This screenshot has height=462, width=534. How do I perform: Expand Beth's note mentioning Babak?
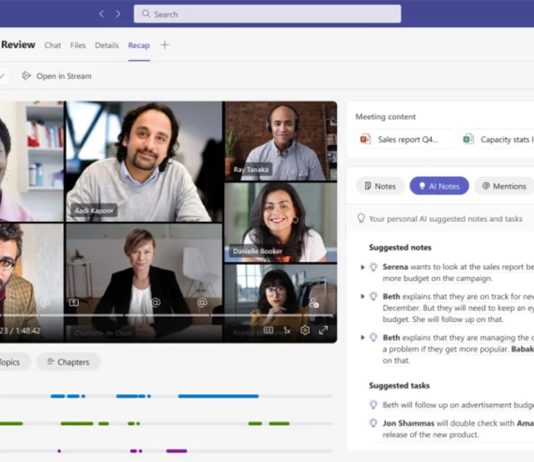[x=363, y=338]
